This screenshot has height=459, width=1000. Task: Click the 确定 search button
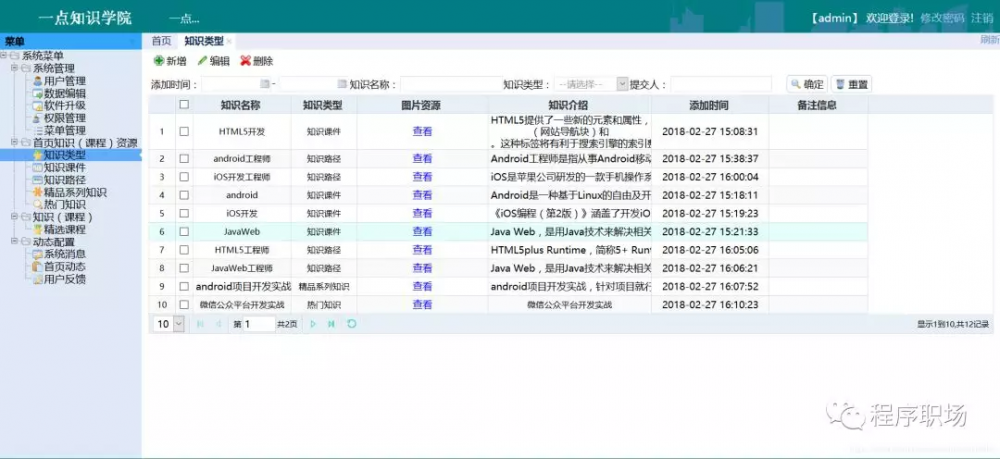tap(807, 84)
